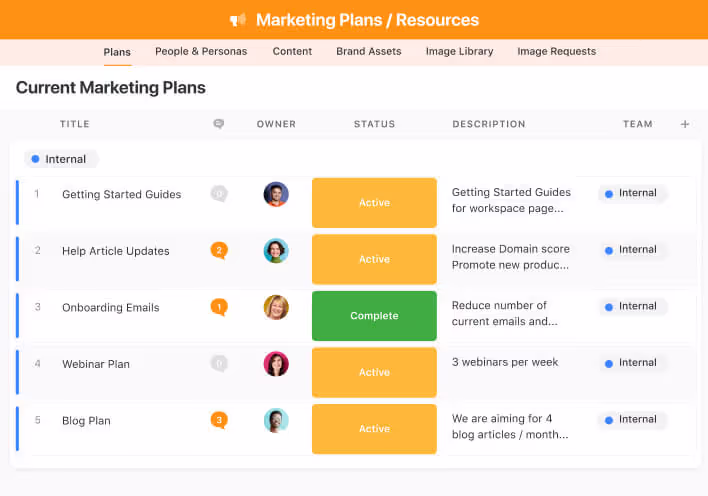This screenshot has width=708, height=496.
Task: Click owner avatar for Getting Started Guides
Action: 276,194
